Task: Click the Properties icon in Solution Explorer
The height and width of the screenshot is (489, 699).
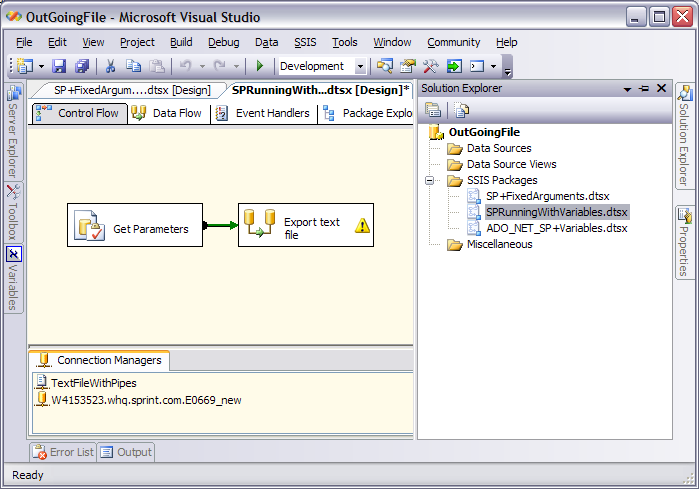Action: 435,110
